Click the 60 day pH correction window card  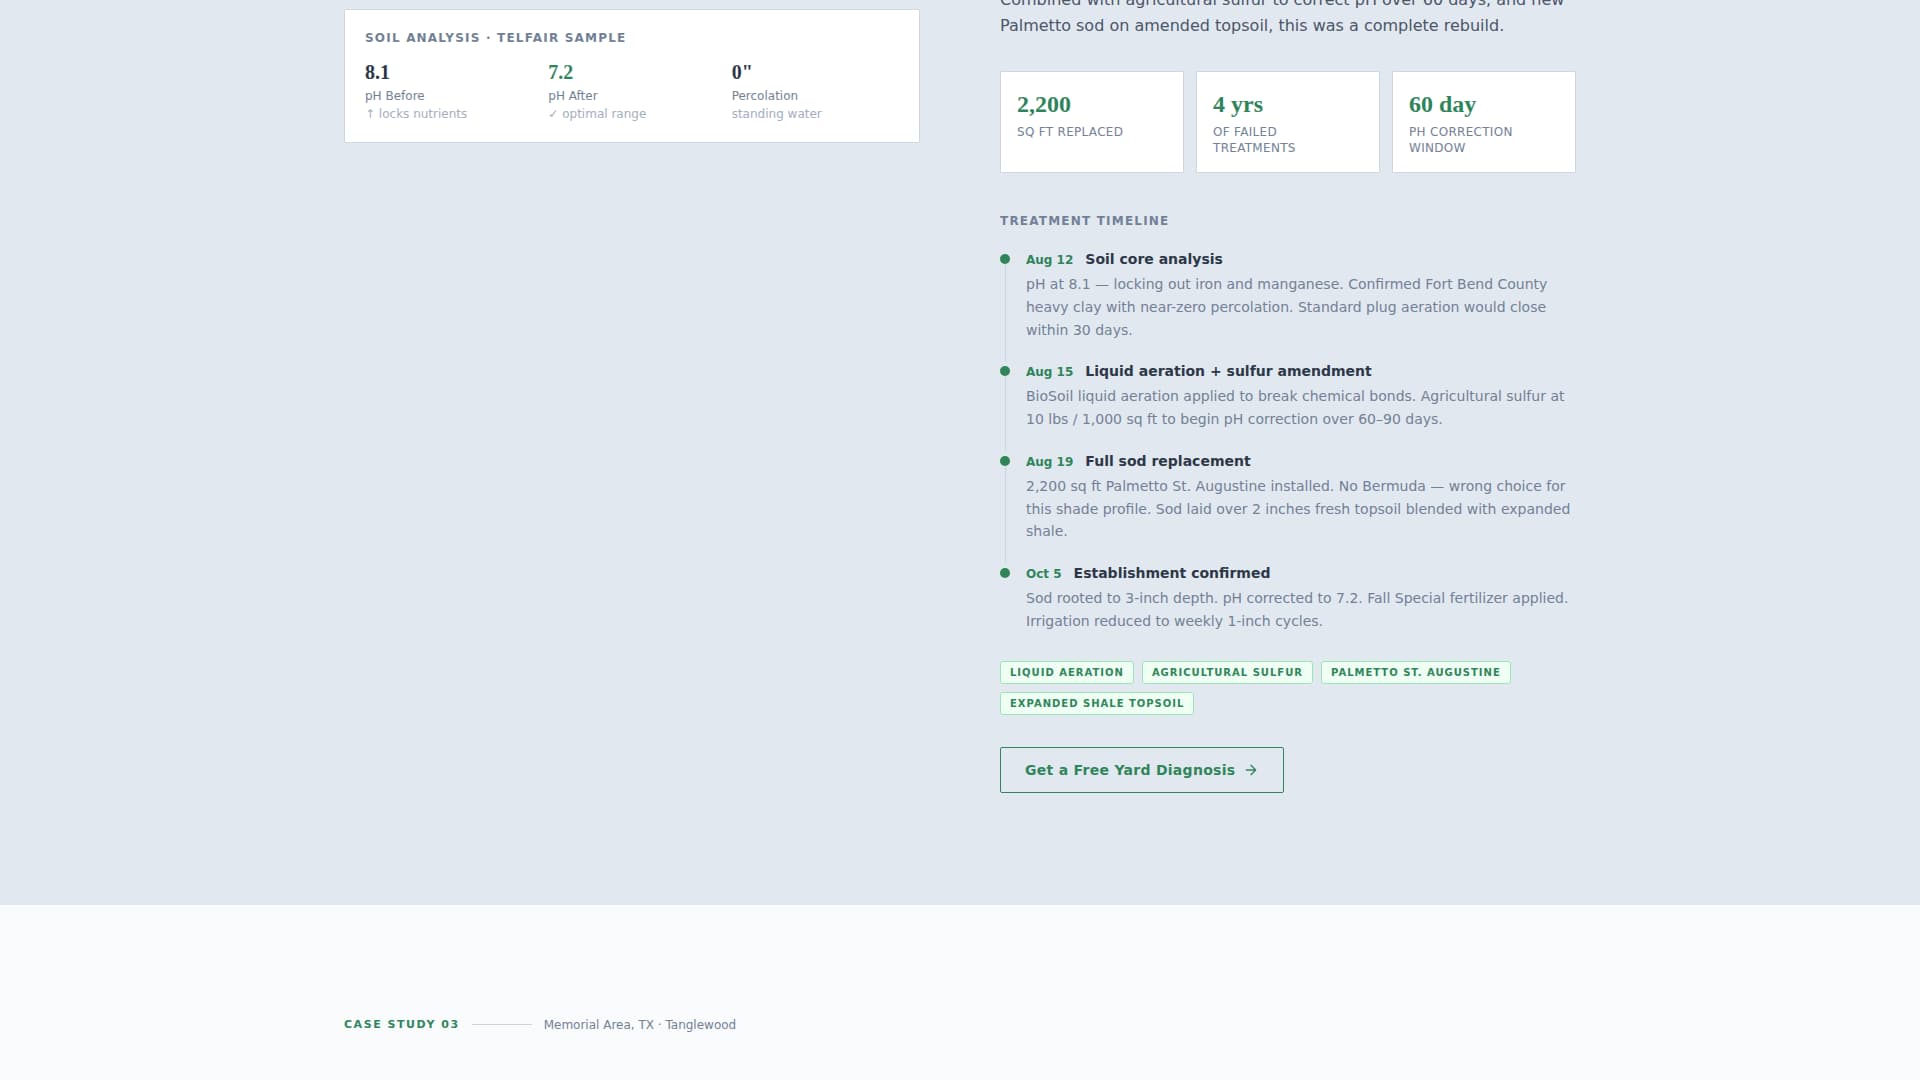[1484, 122]
